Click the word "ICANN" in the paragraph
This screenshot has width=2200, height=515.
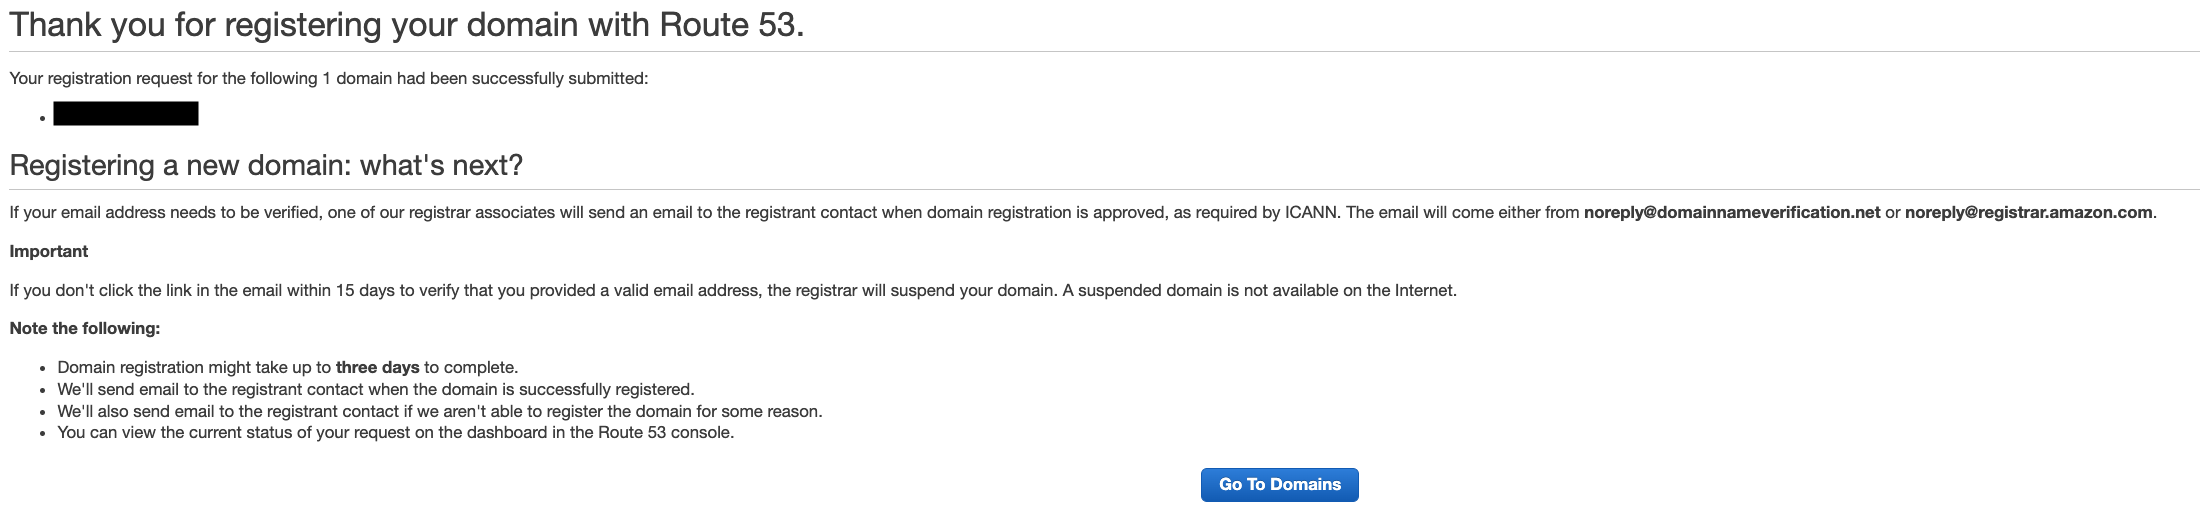(1310, 212)
